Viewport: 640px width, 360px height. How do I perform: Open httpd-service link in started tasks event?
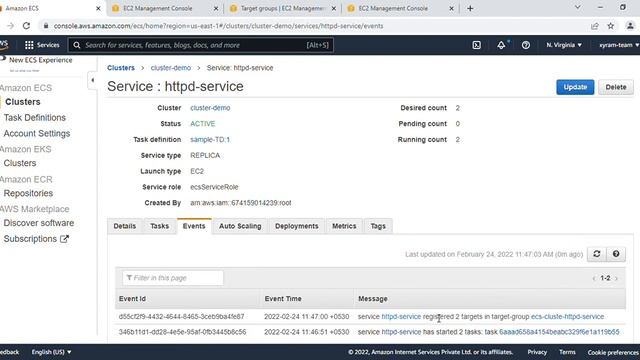(401, 332)
